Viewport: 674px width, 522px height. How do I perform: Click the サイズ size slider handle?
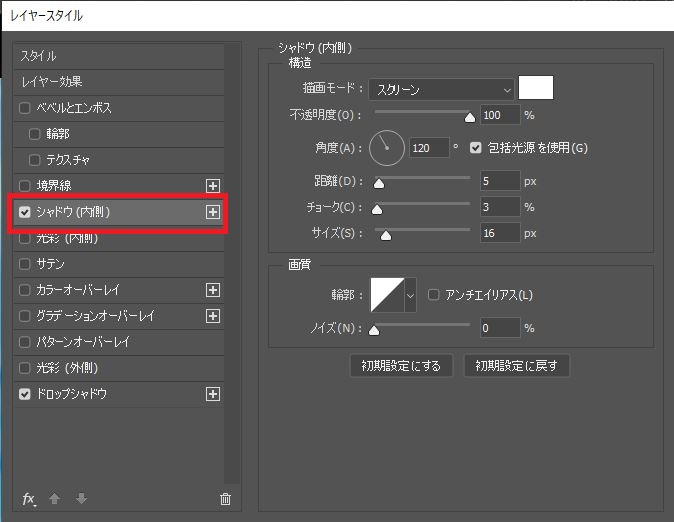click(x=386, y=236)
